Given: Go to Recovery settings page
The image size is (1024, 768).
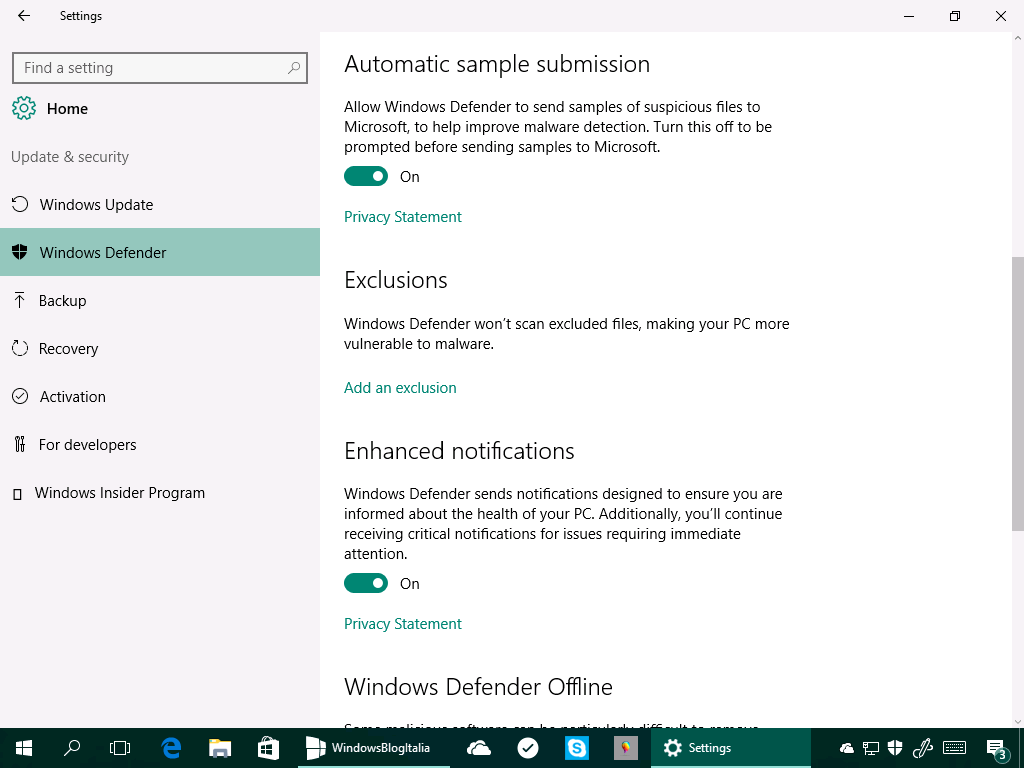Looking at the screenshot, I should 160,349.
